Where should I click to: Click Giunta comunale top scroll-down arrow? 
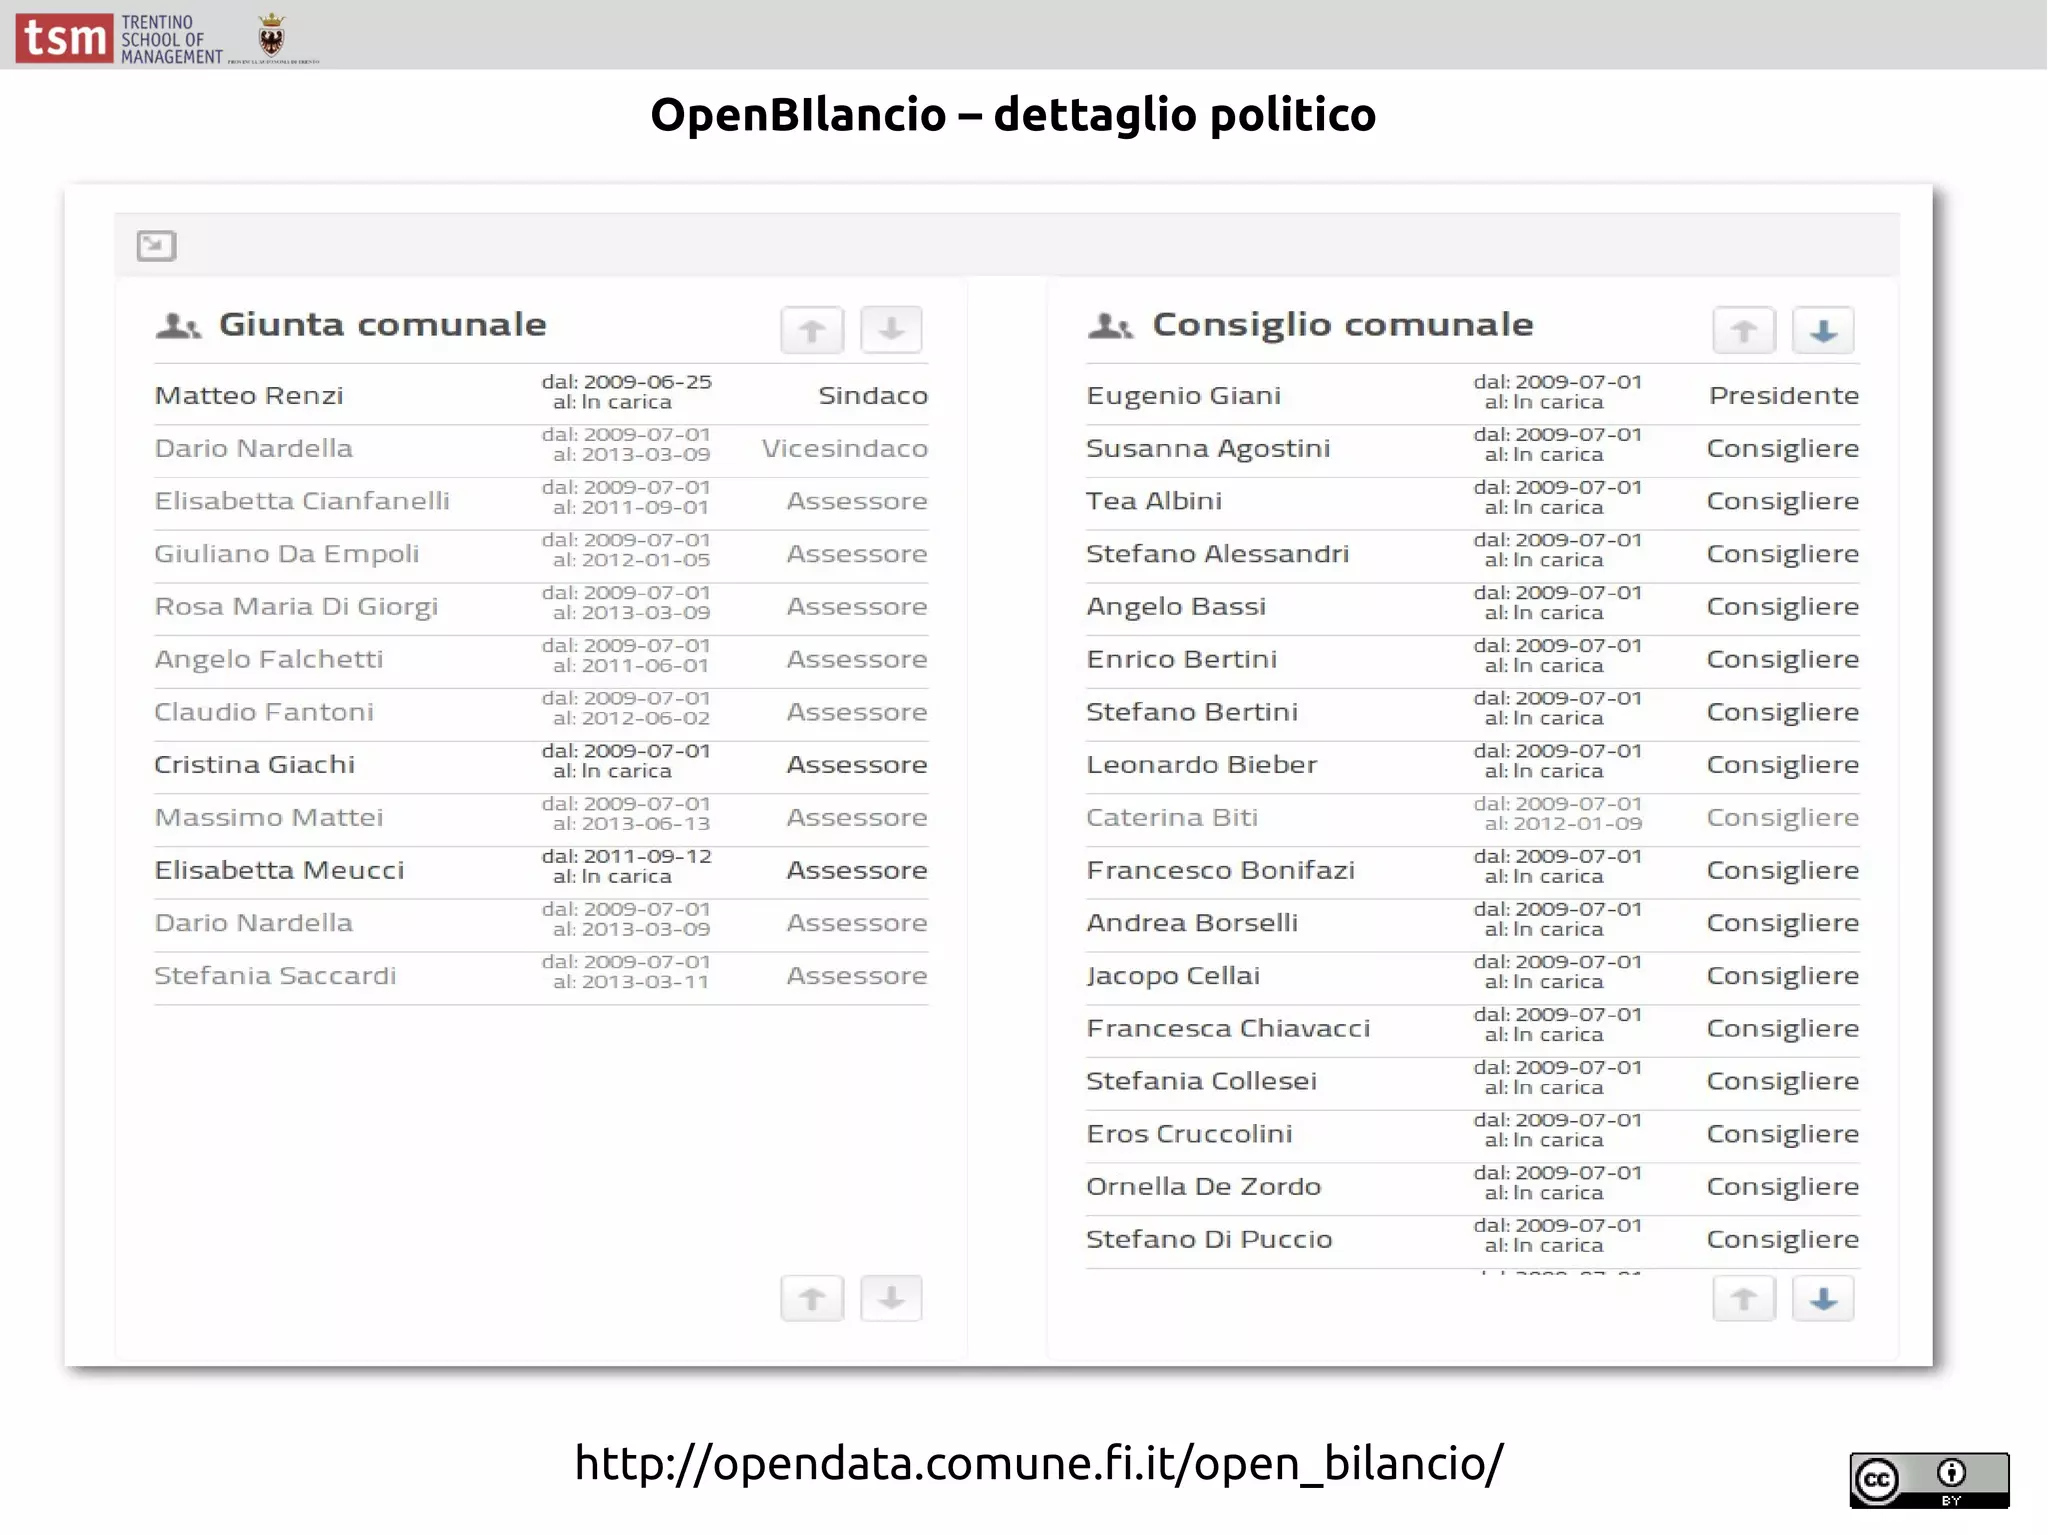pyautogui.click(x=891, y=330)
